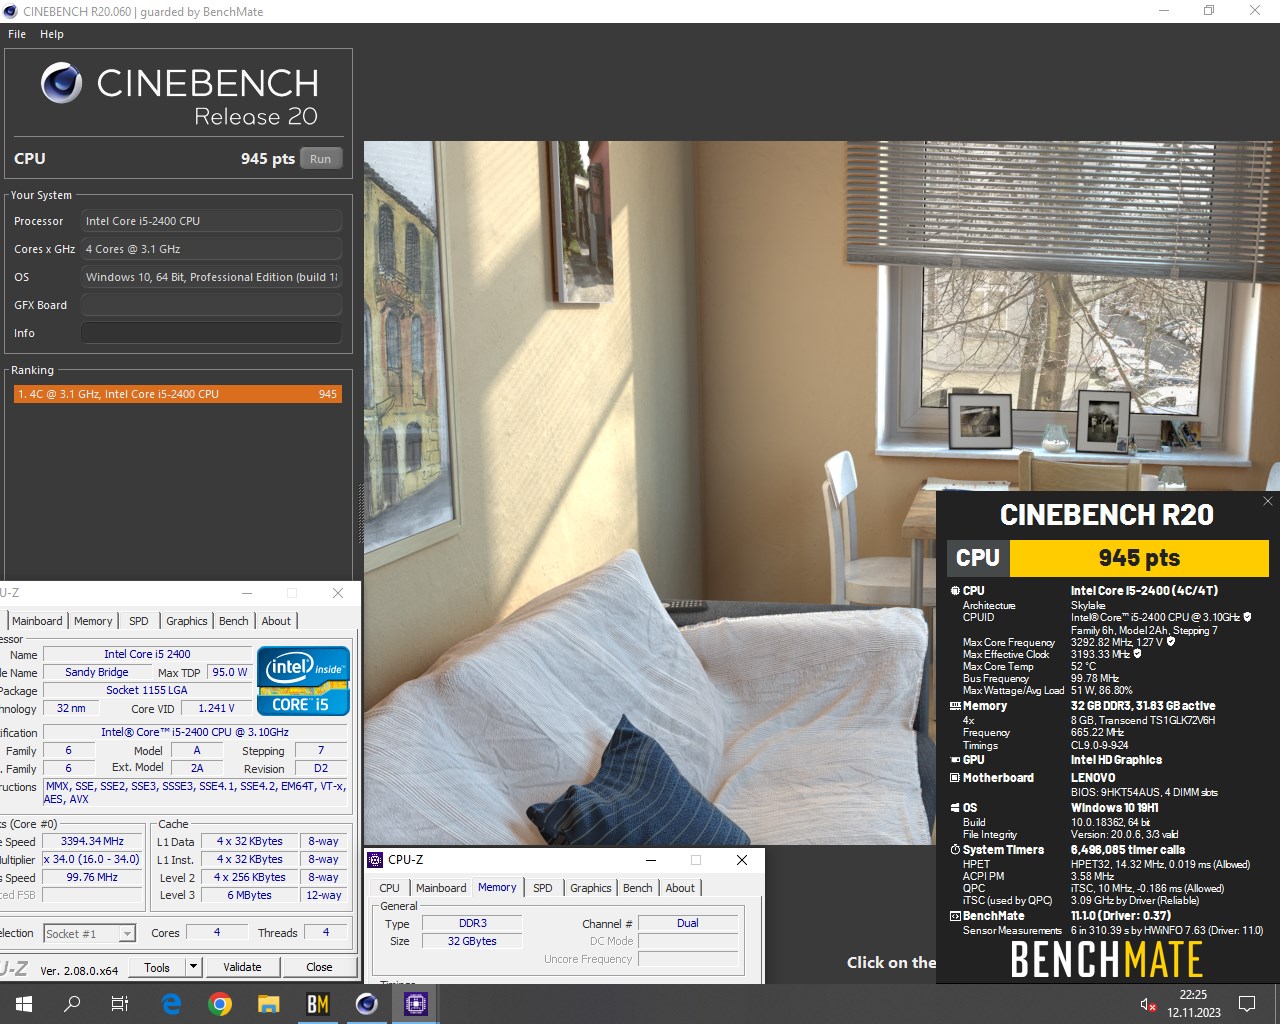Open Task View on taskbar

[120, 1004]
